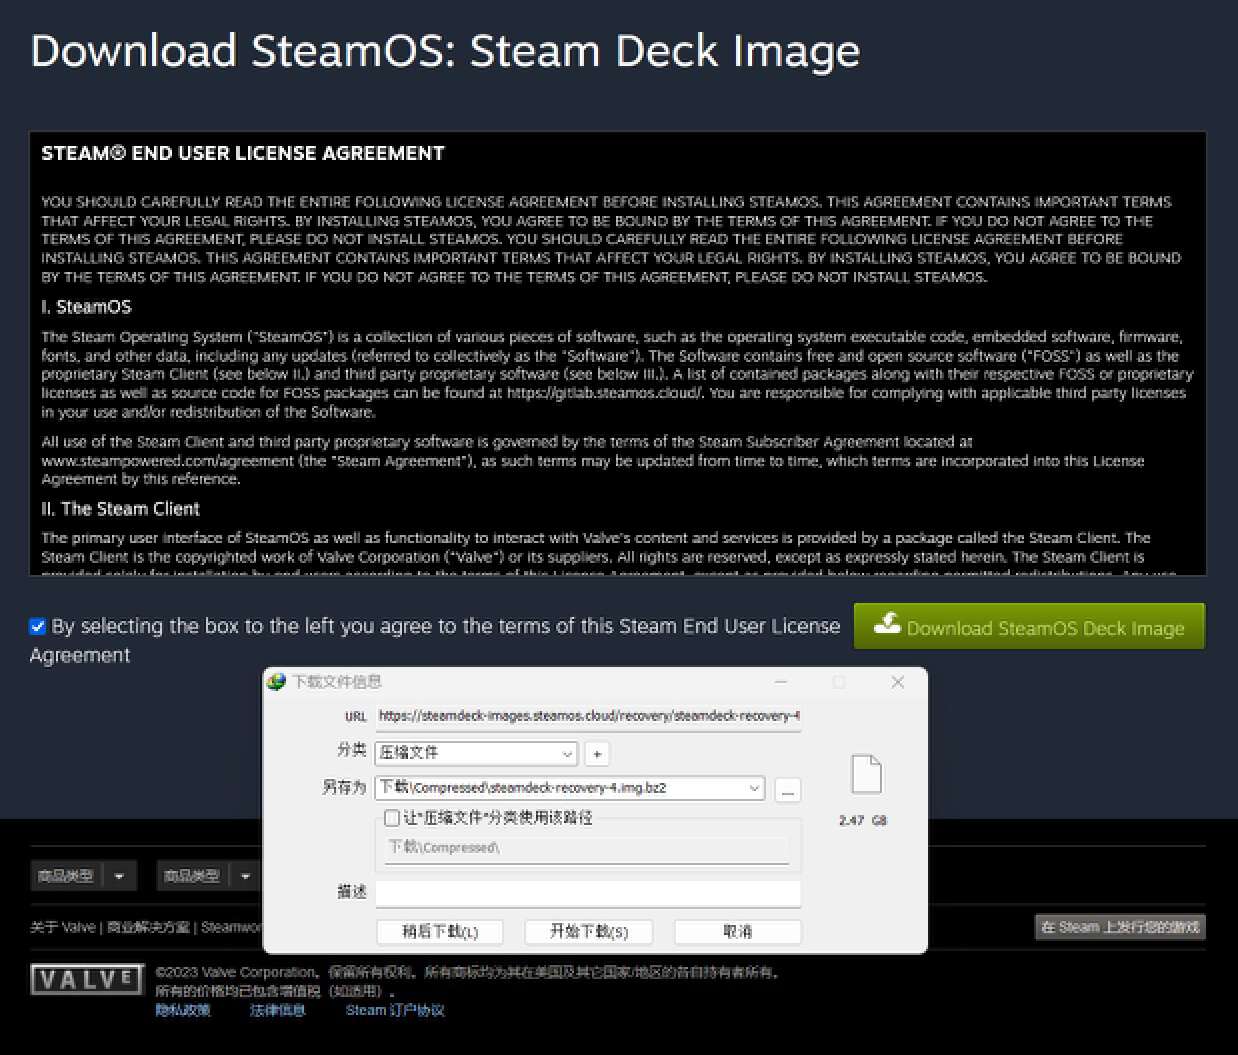Click 稍后下载 download later button
Viewport: 1238px width, 1055px height.
point(440,932)
